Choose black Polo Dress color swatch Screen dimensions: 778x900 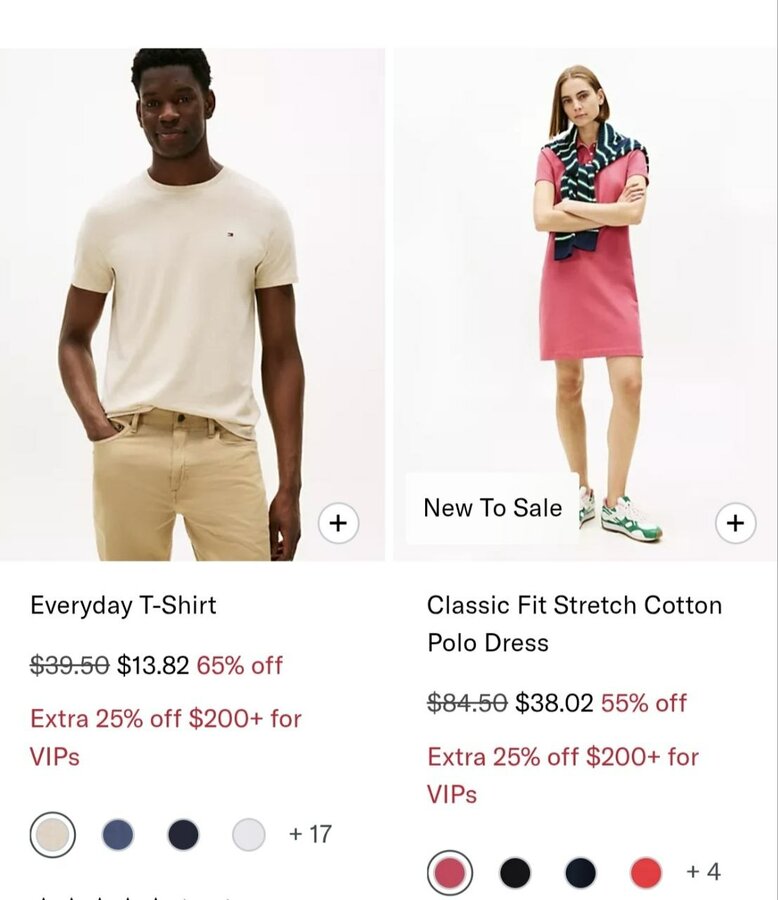pos(515,872)
